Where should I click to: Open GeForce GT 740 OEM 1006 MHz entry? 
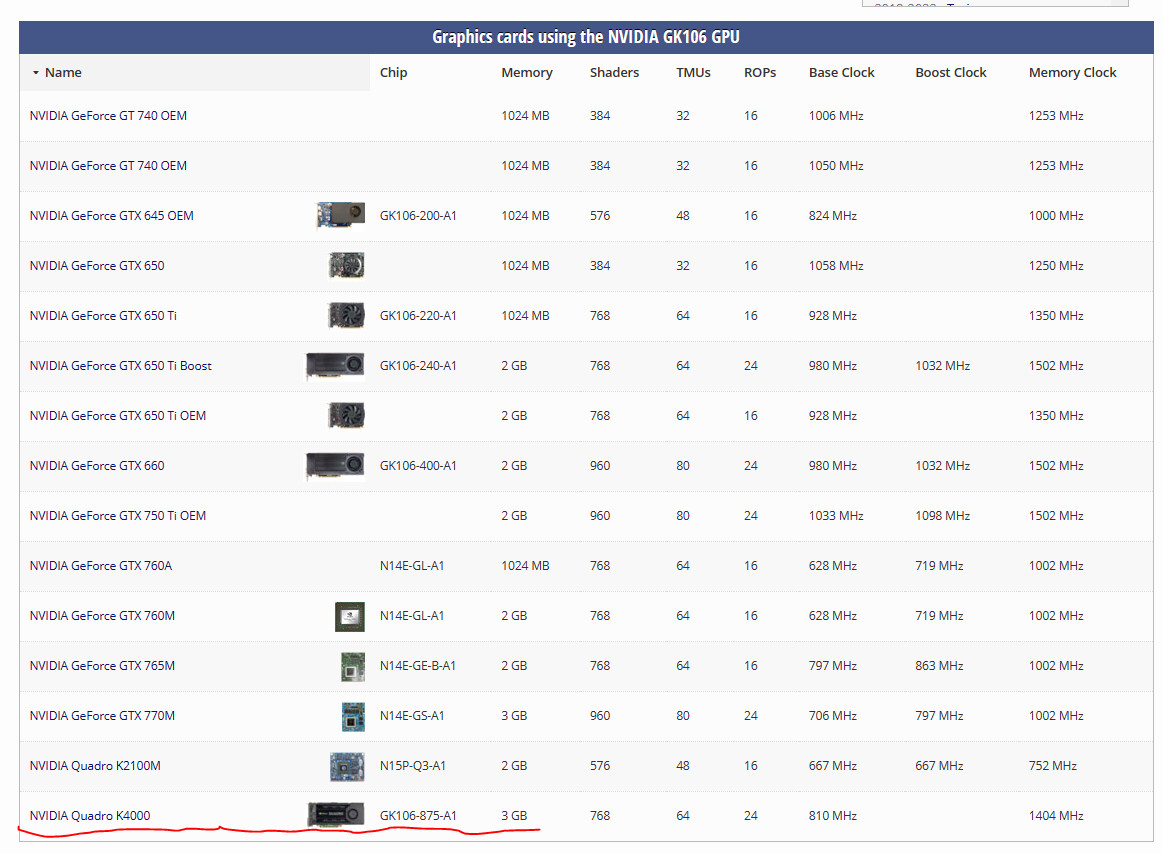click(x=108, y=116)
